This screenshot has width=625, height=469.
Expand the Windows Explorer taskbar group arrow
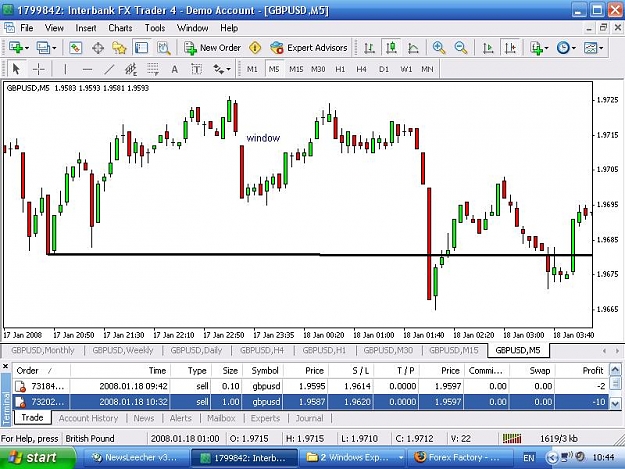coord(401,458)
